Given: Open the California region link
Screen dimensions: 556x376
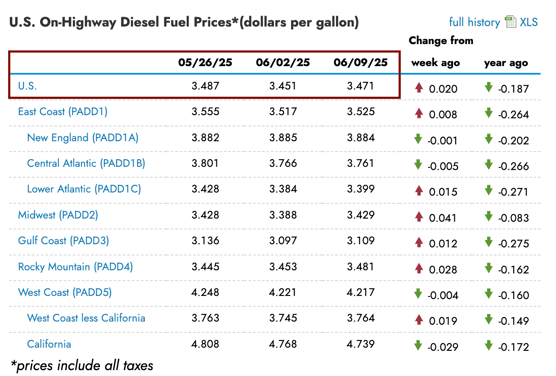Looking at the screenshot, I should tap(49, 344).
